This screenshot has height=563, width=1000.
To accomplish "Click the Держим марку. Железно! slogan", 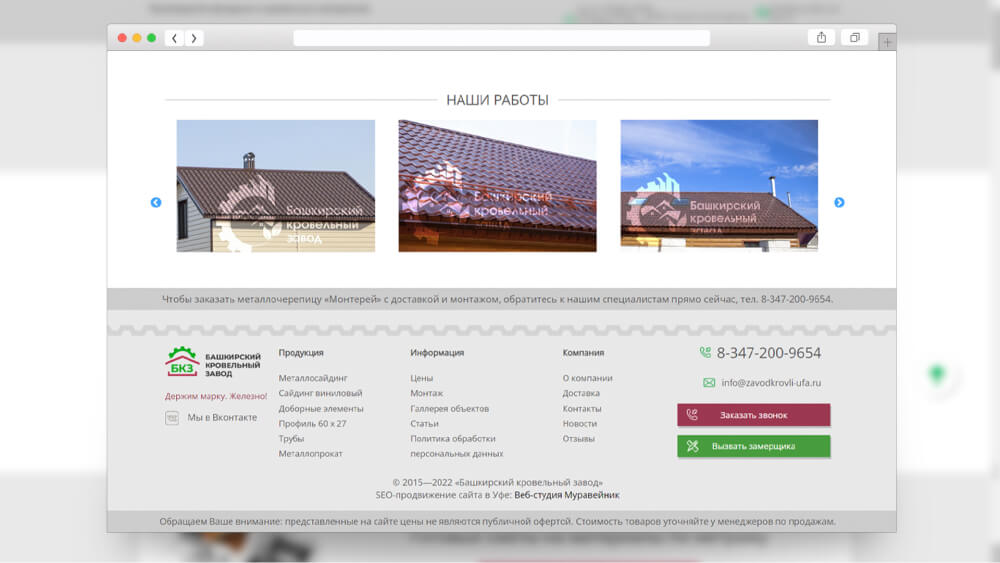I will pyautogui.click(x=216, y=396).
